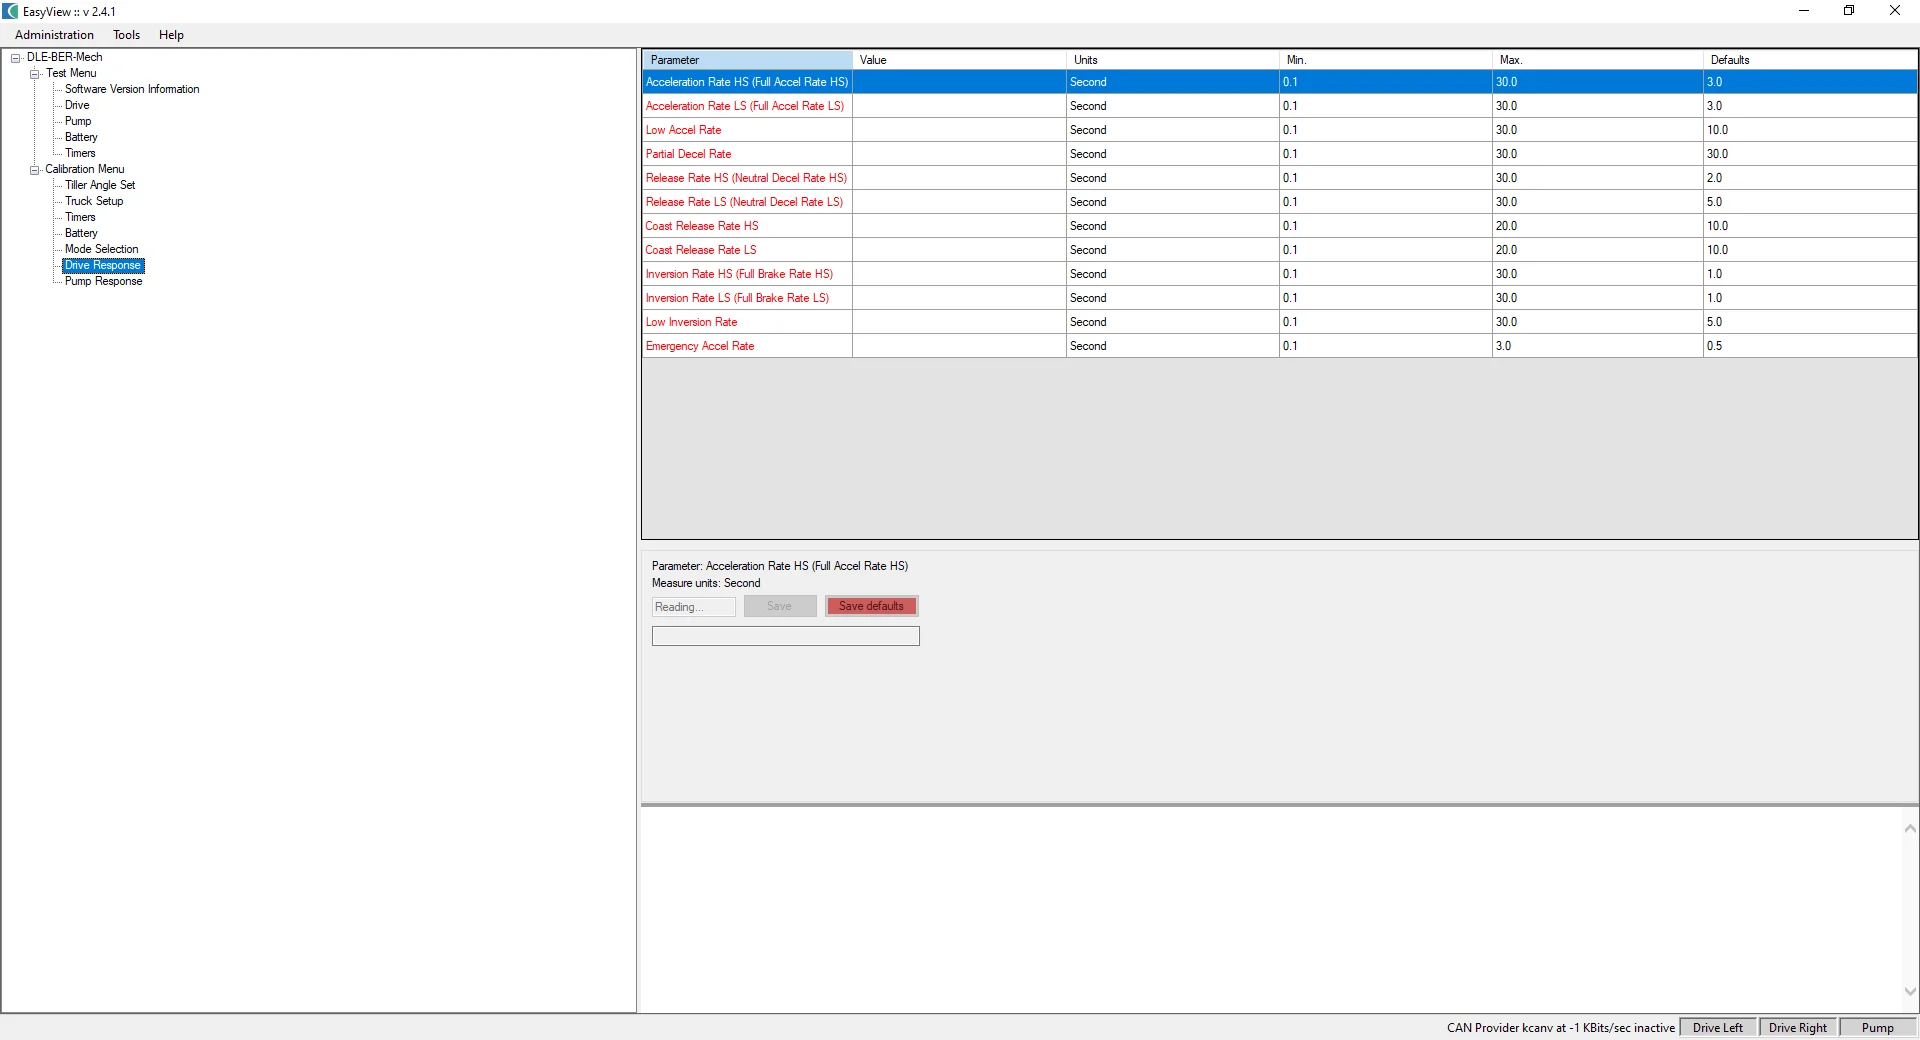Select Coast Release Rate LS parameter
This screenshot has height=1040, width=1920.
click(x=747, y=250)
